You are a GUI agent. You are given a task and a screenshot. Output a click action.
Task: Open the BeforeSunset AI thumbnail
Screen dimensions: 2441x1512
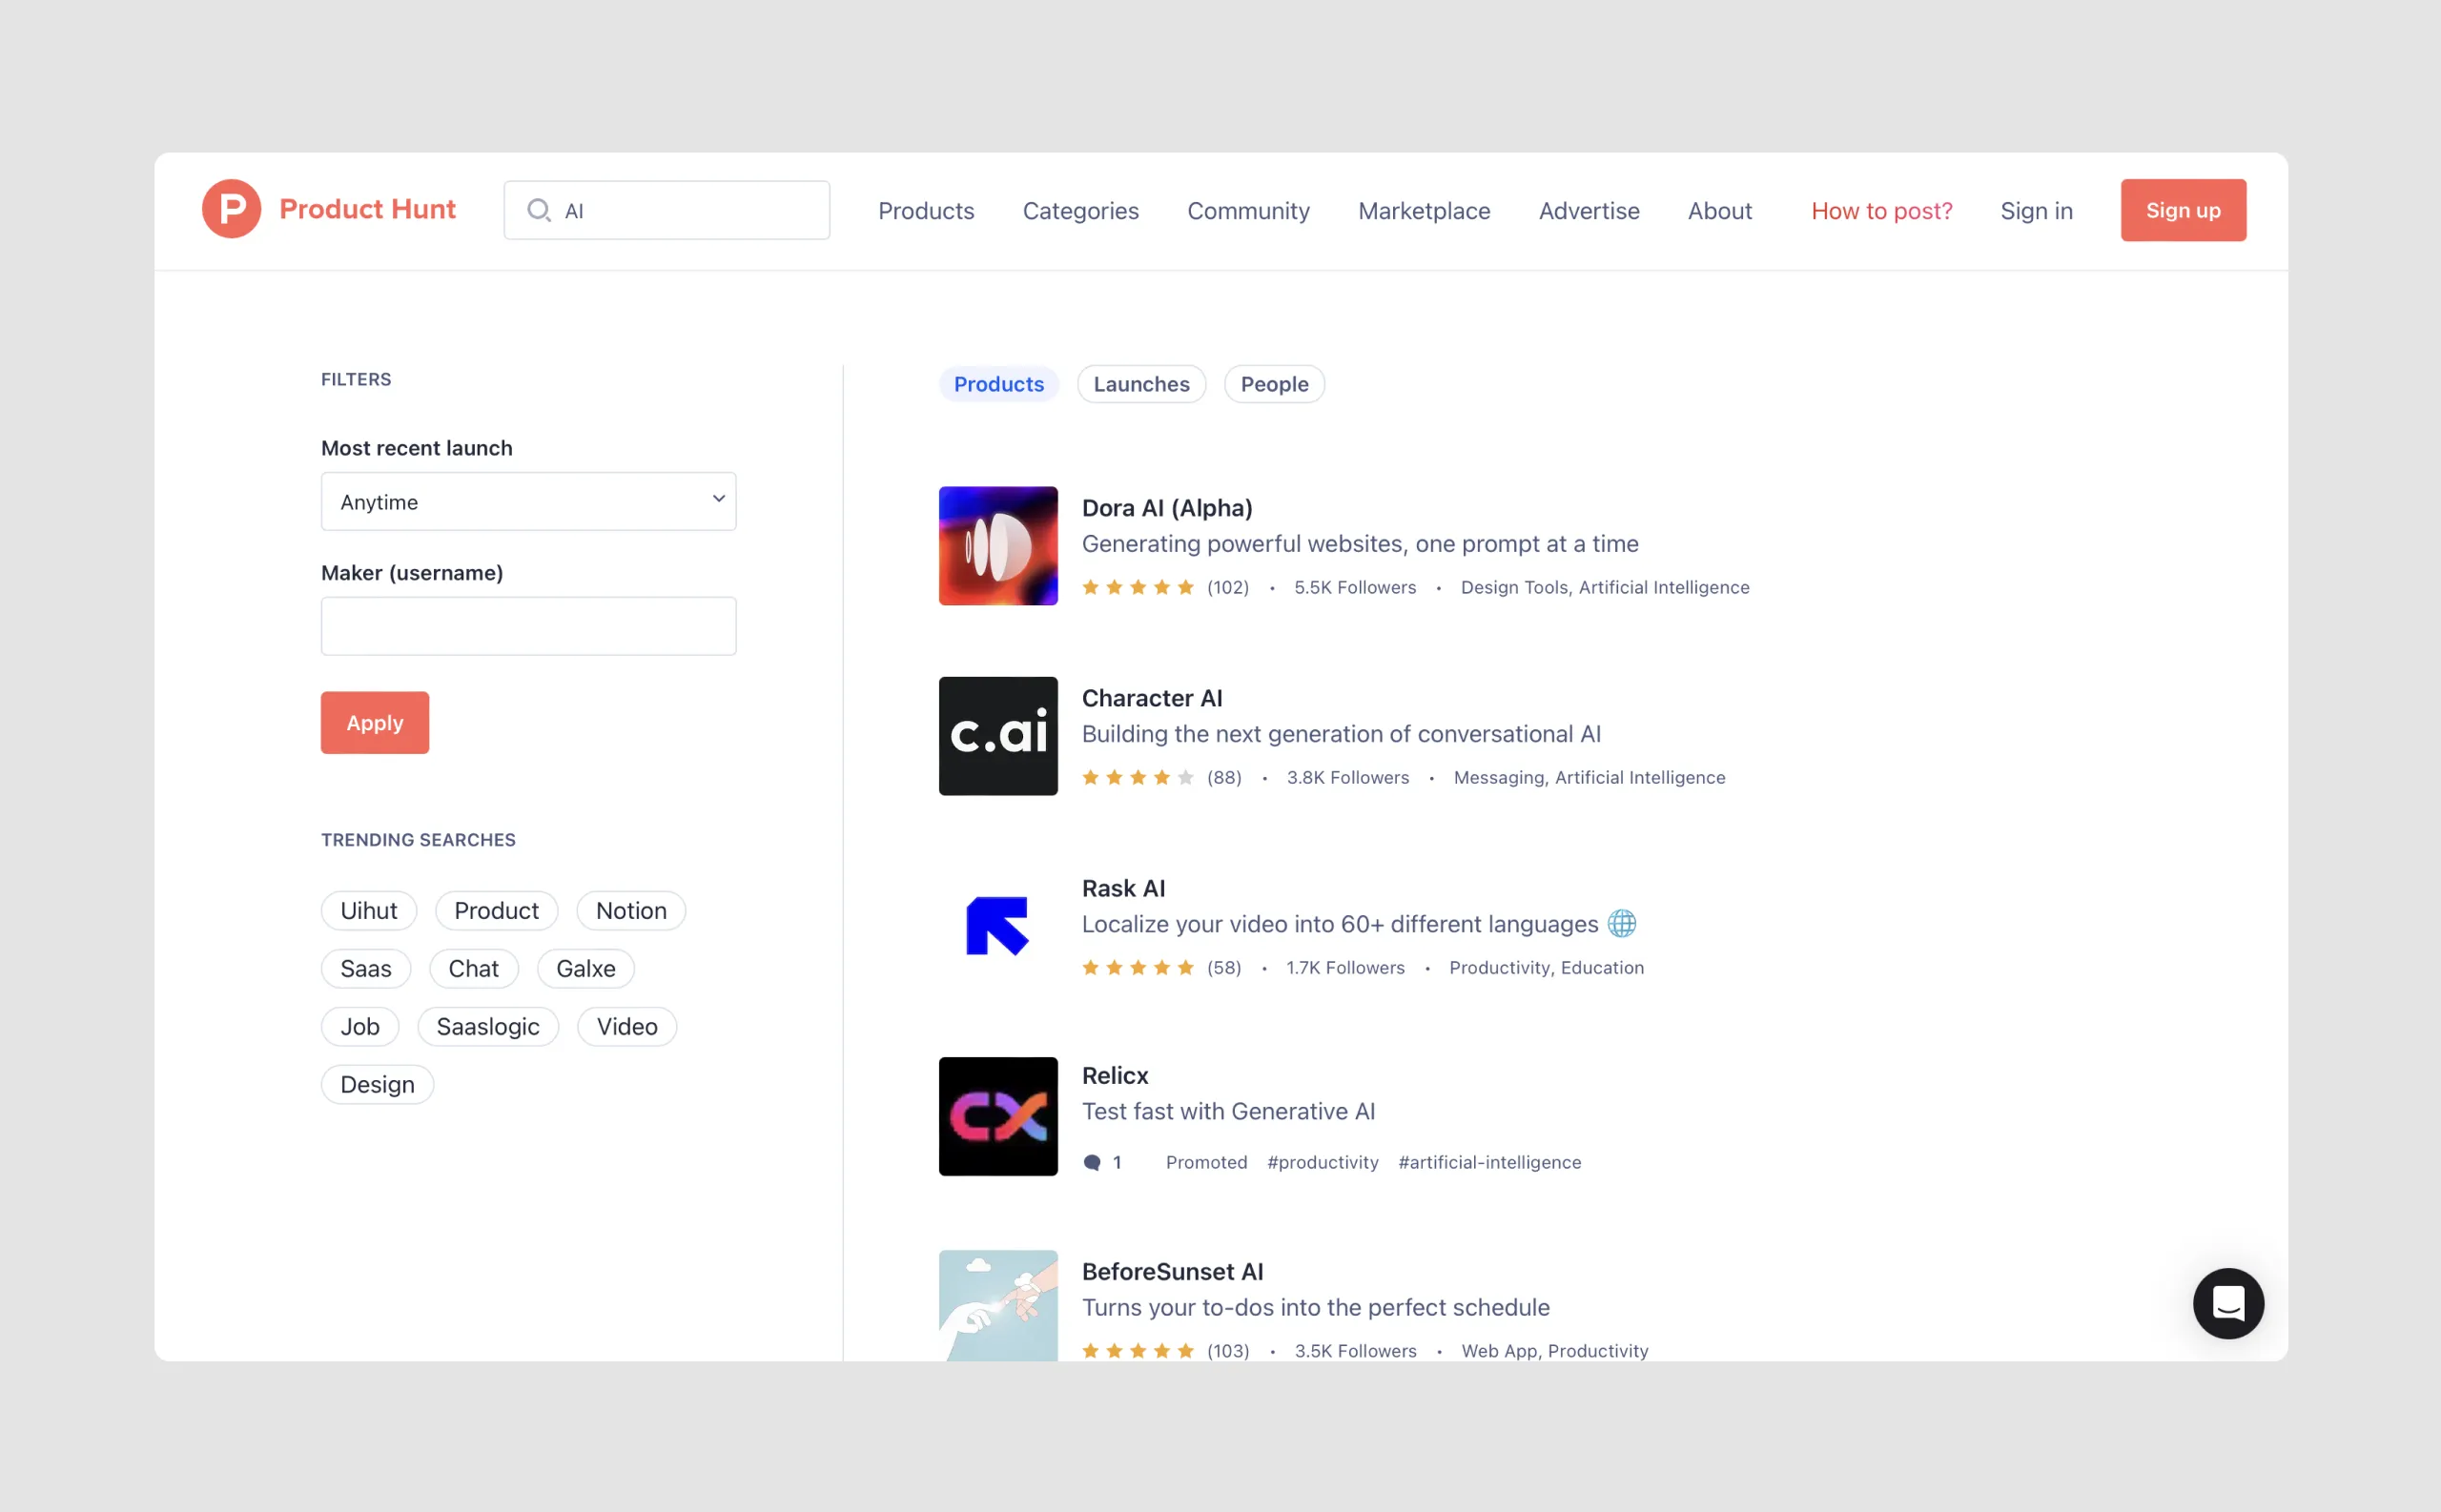998,1306
